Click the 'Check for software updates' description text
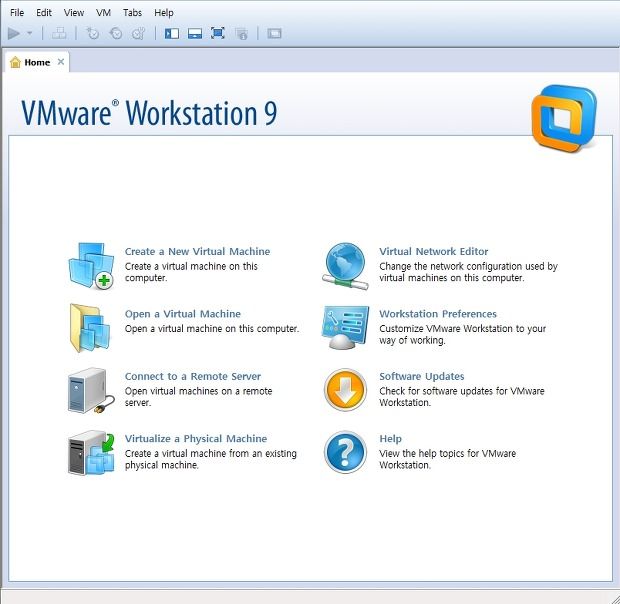The height and width of the screenshot is (604, 620). [x=462, y=397]
